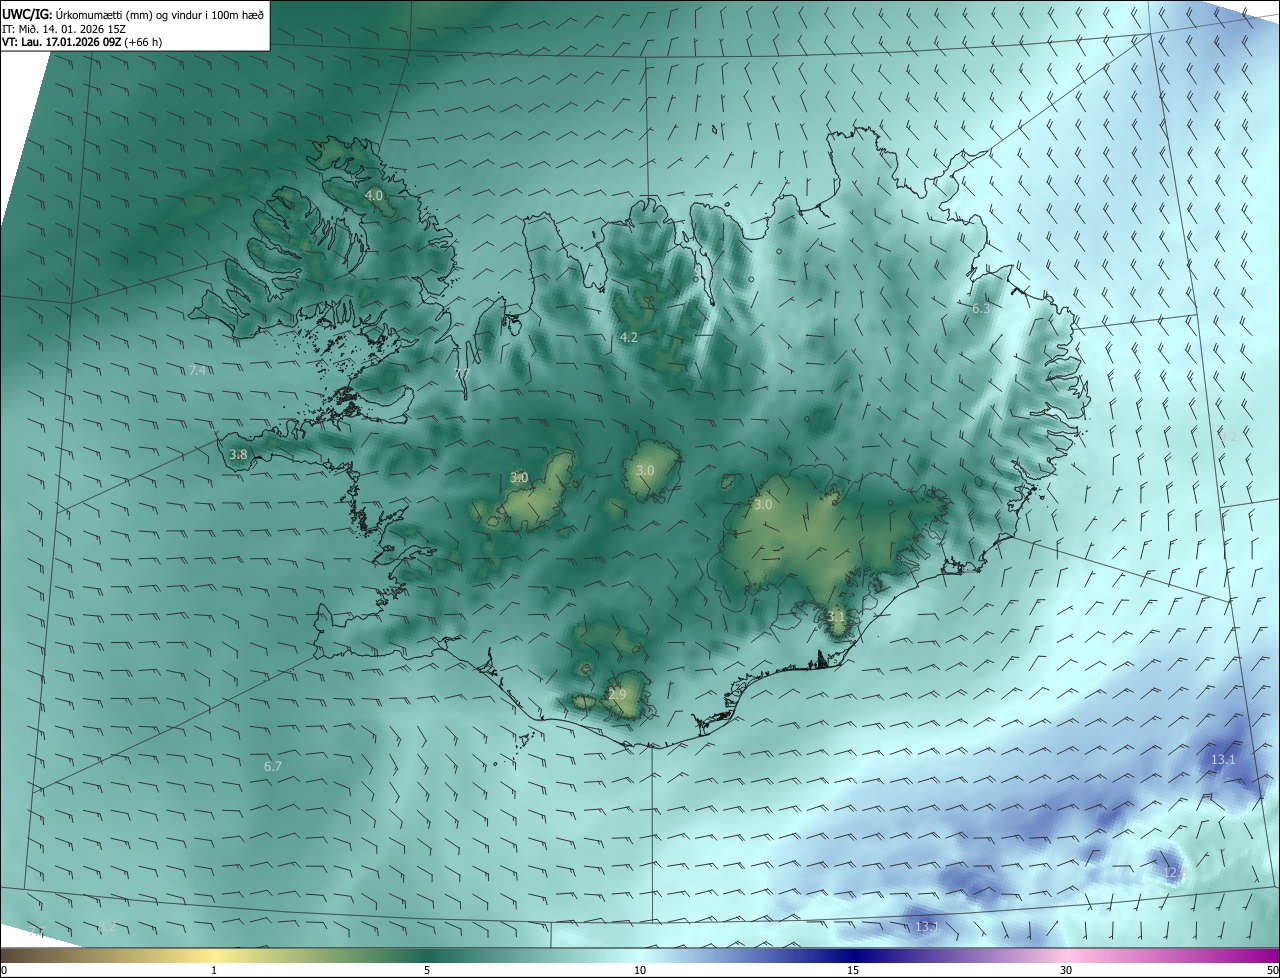The height and width of the screenshot is (978, 1280).
Task: Click the 3.0 value on the western Langjökull glacier
Action: point(519,478)
